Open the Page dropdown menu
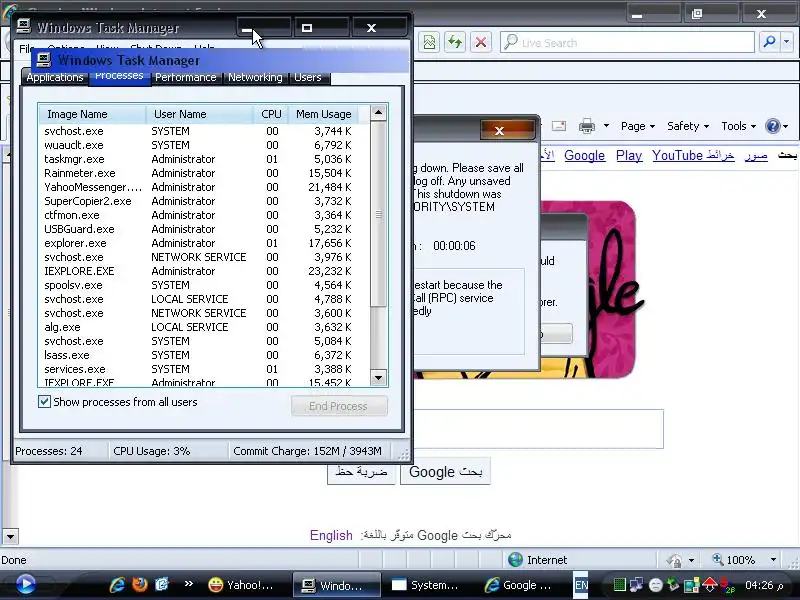Image resolution: width=800 pixels, height=600 pixels. click(x=638, y=126)
